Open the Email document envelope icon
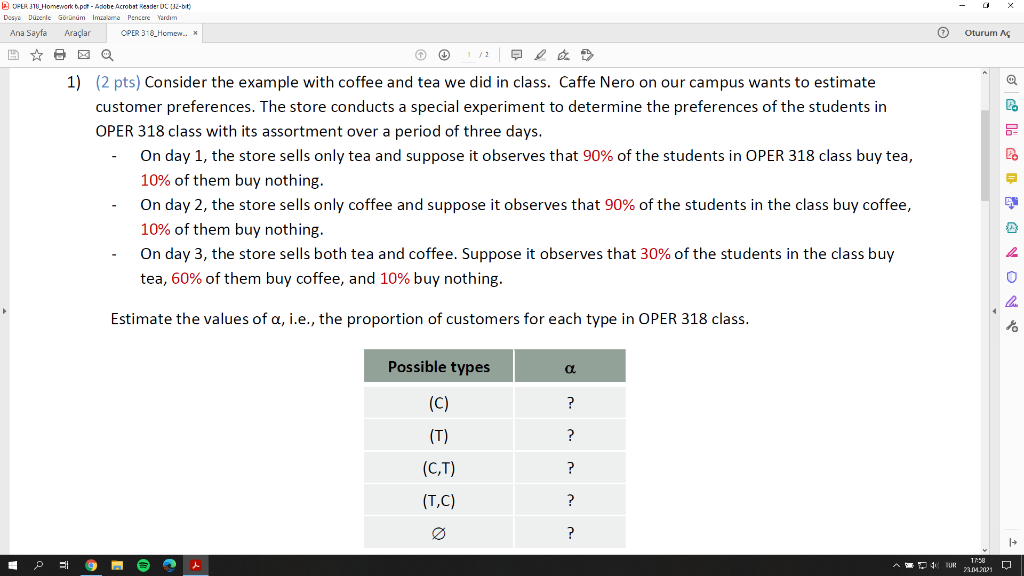The width and height of the screenshot is (1024, 576). coord(84,55)
